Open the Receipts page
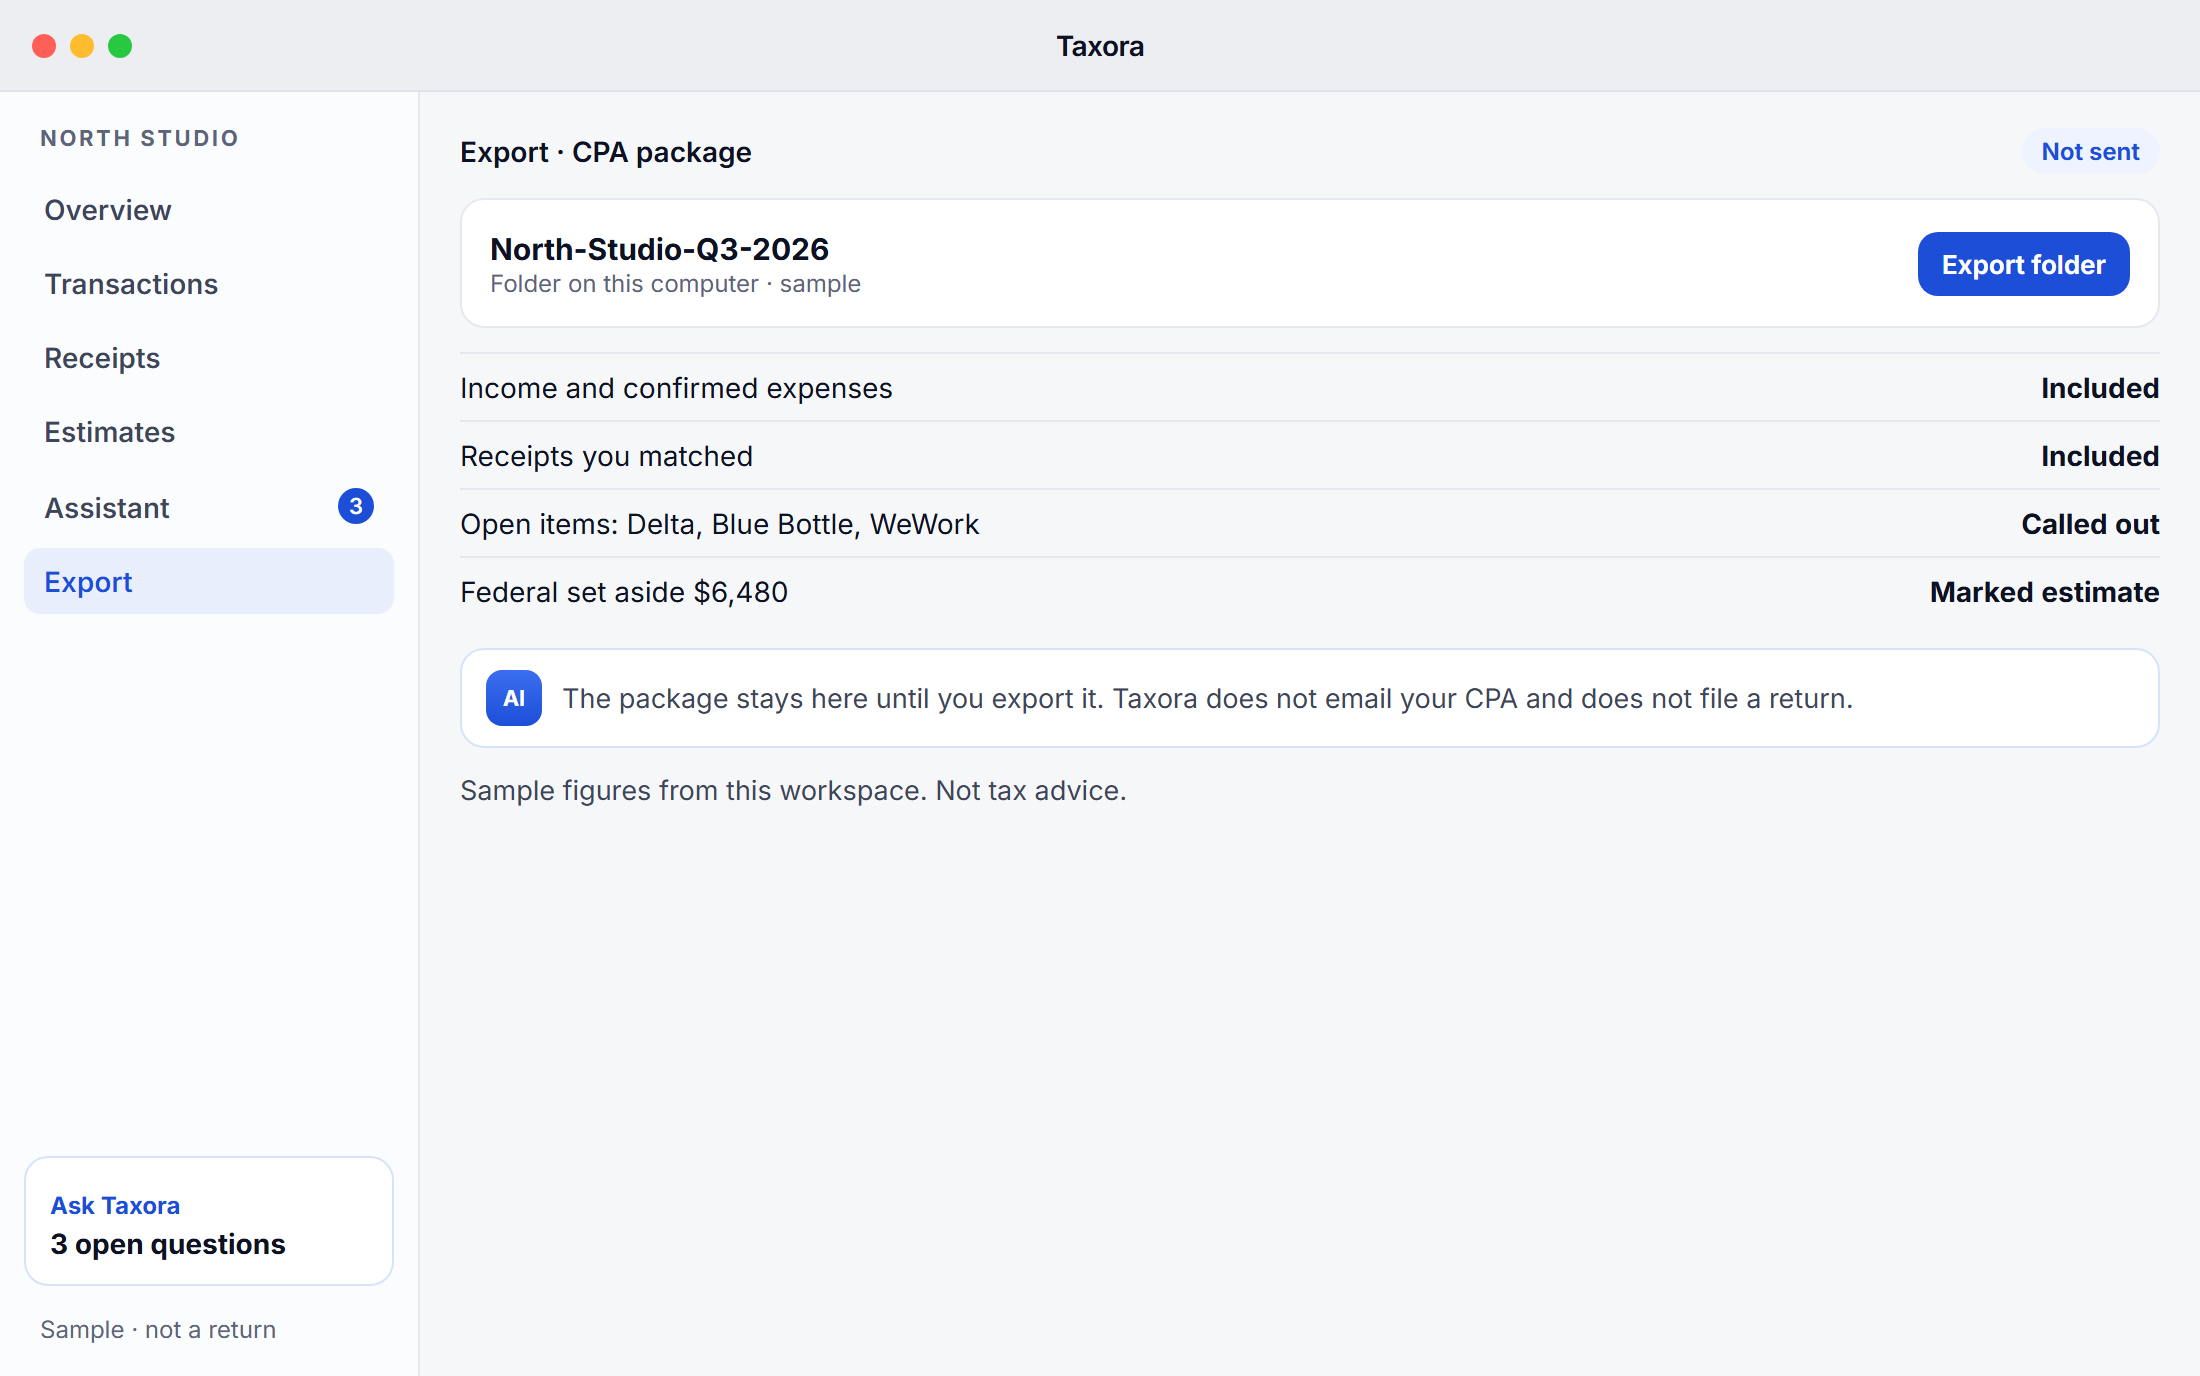Image resolution: width=2200 pixels, height=1376 pixels. (x=209, y=358)
